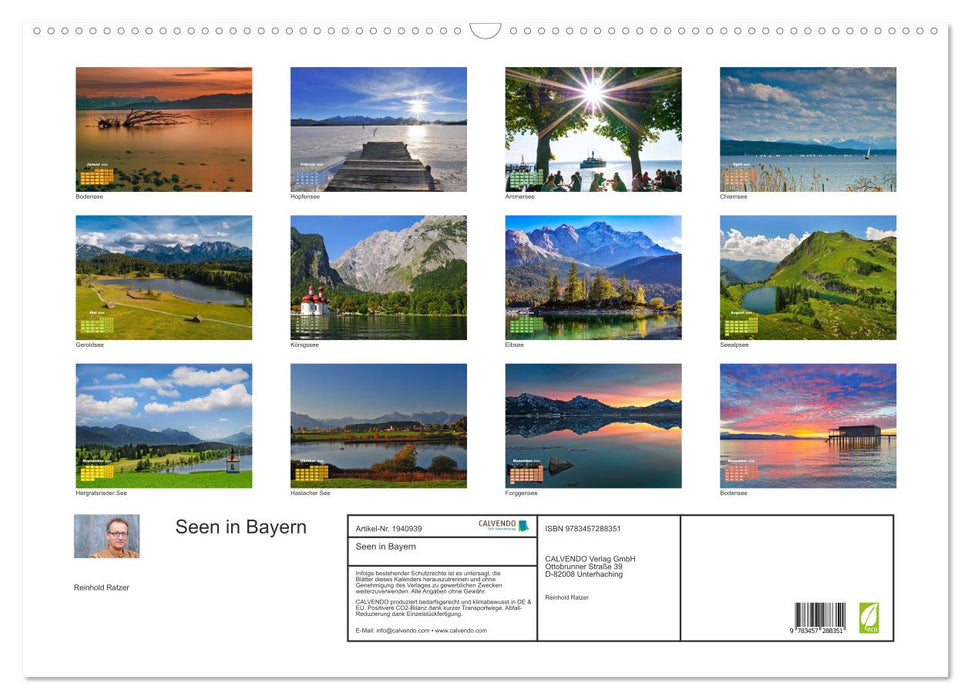Click the www.calvendo.com website link

(x=463, y=630)
